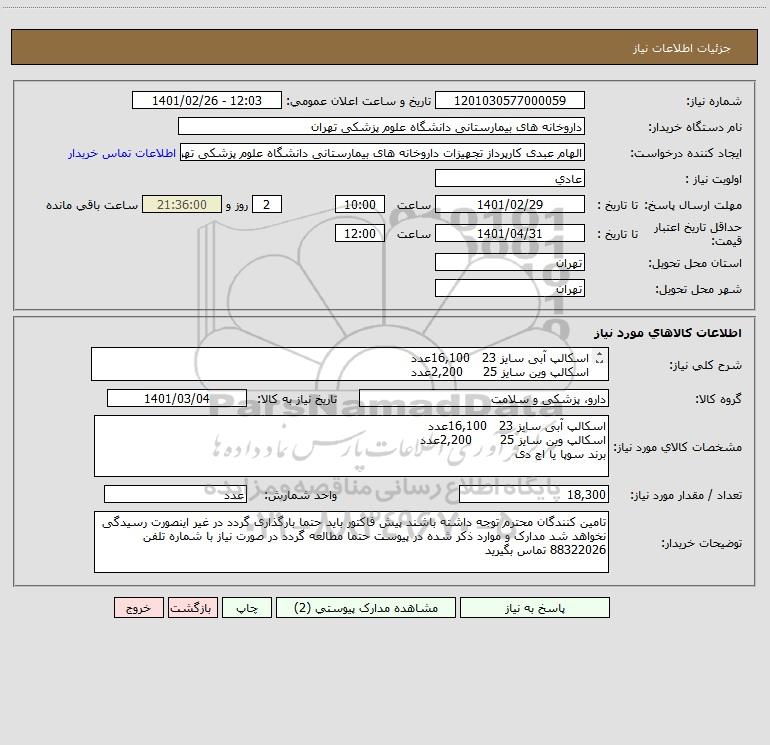Click the response deadline date 1401/02/29
Viewport: 770px width, 745px height.
click(510, 204)
